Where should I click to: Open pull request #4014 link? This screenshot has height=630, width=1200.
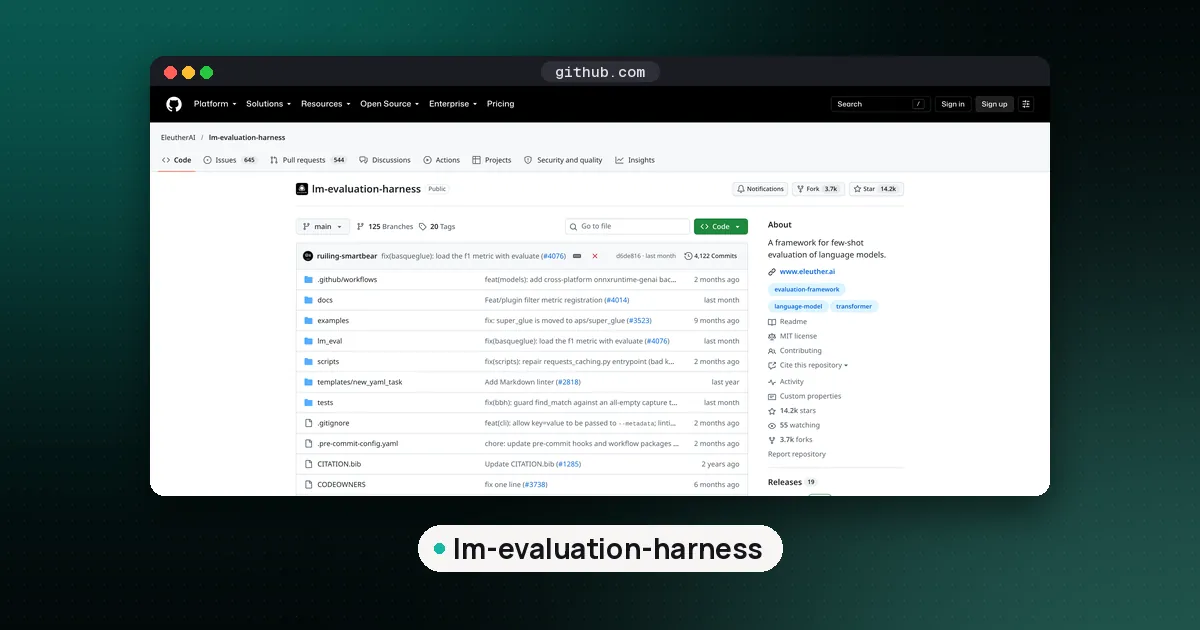(x=617, y=300)
